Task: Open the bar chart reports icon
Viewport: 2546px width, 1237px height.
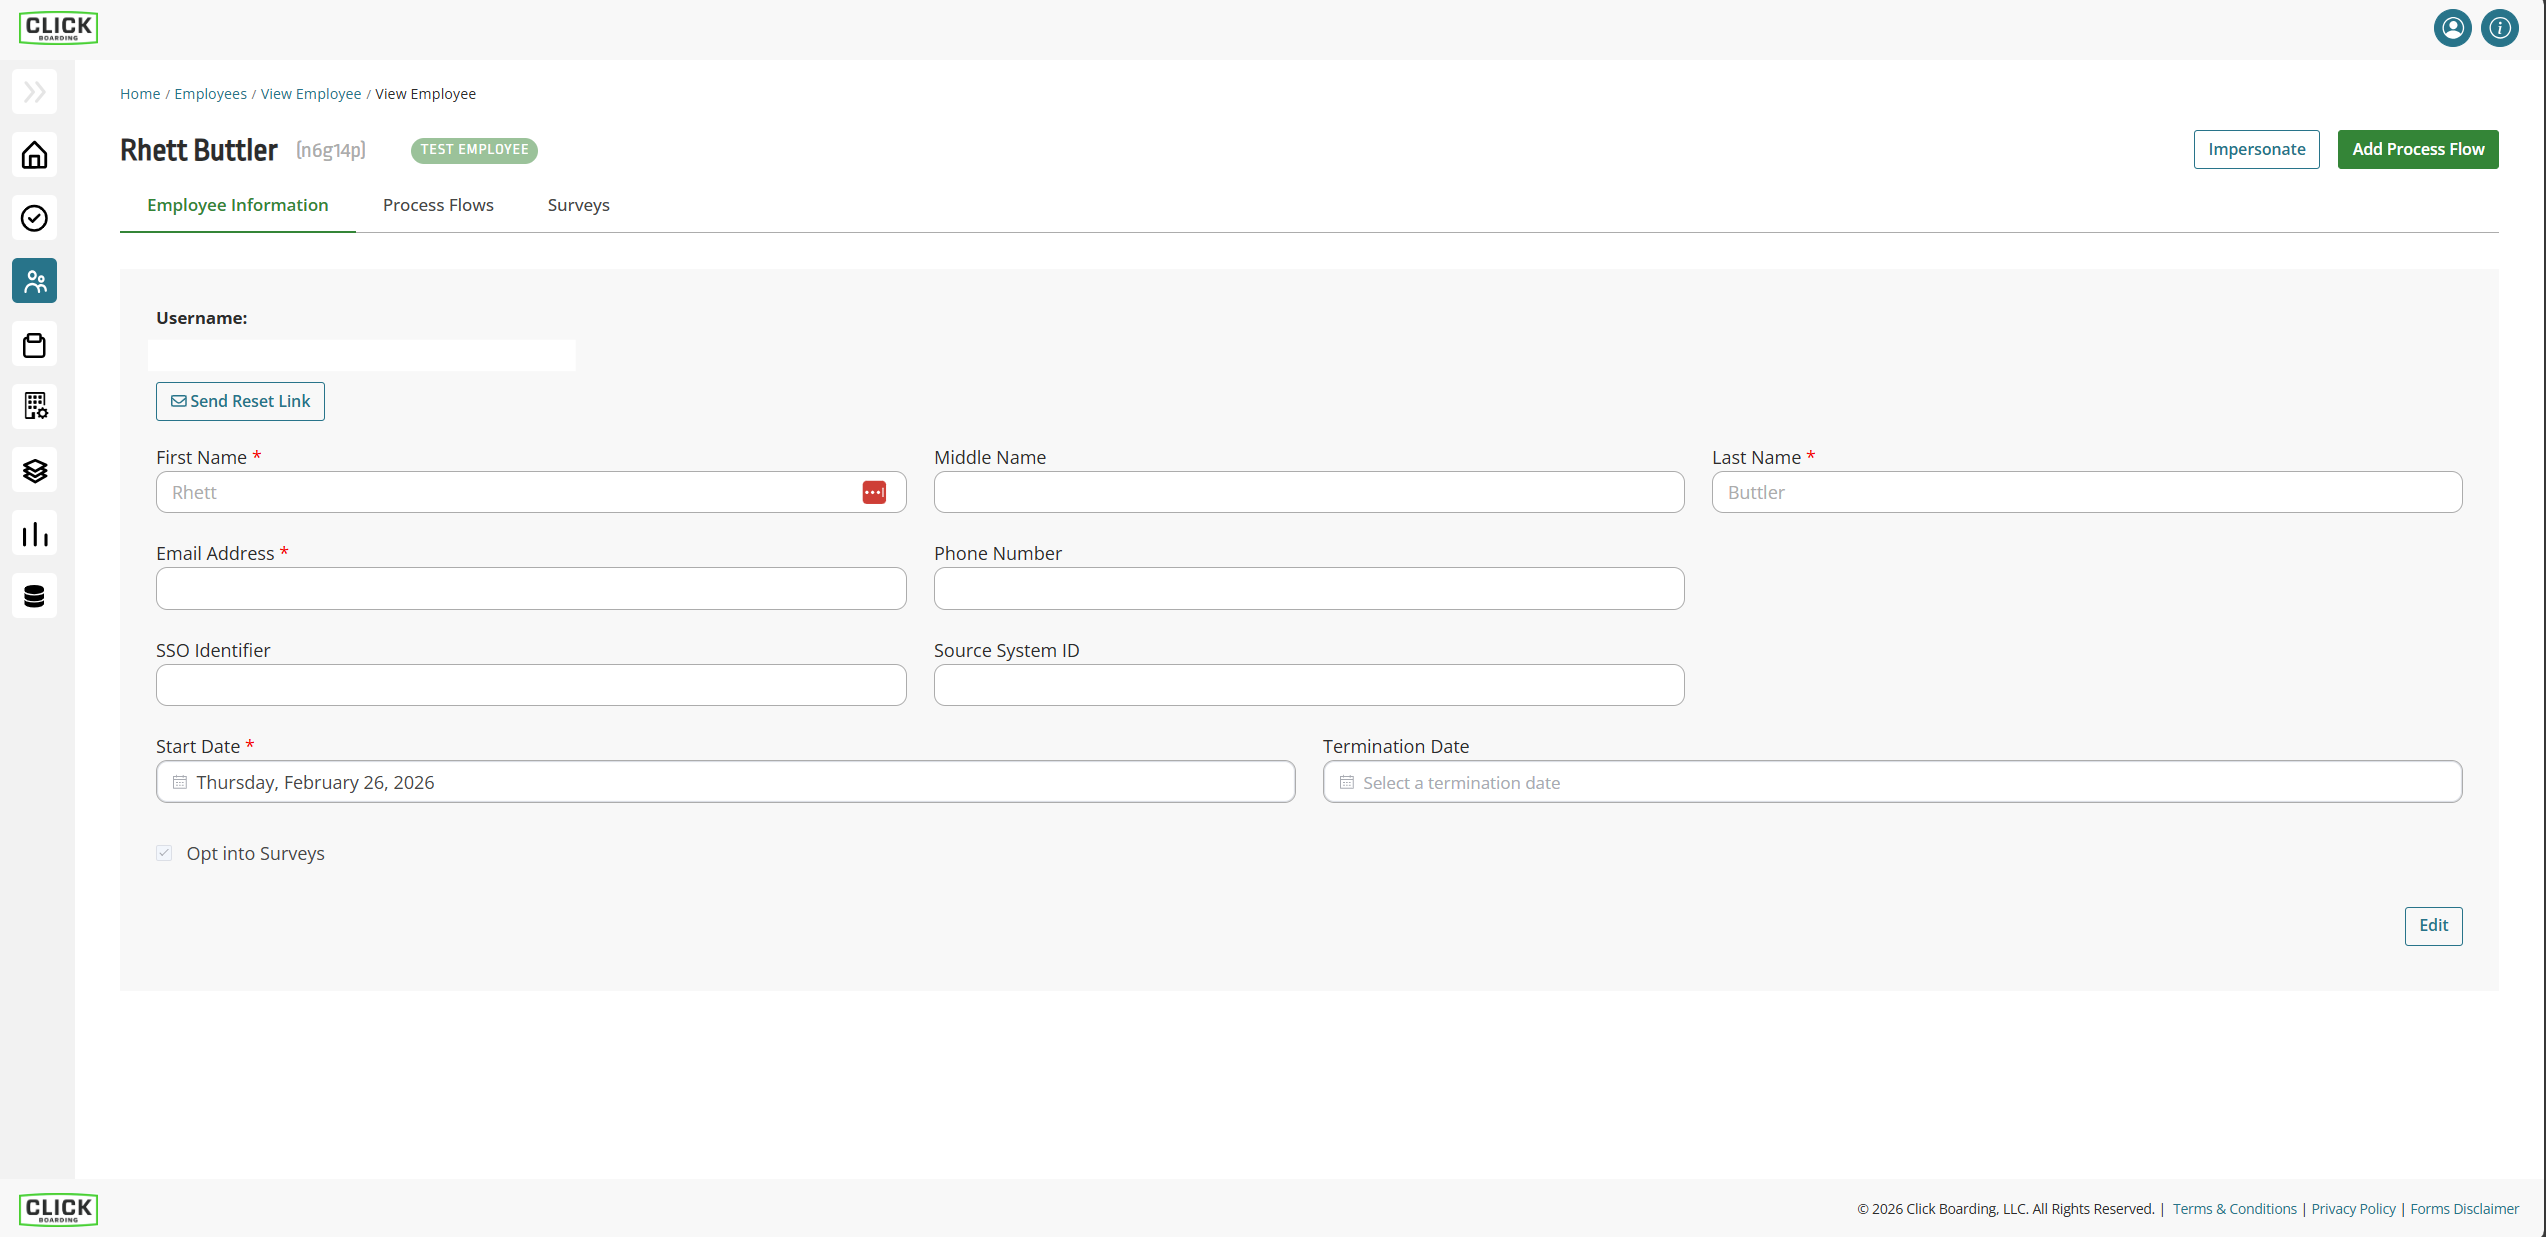Action: click(35, 533)
